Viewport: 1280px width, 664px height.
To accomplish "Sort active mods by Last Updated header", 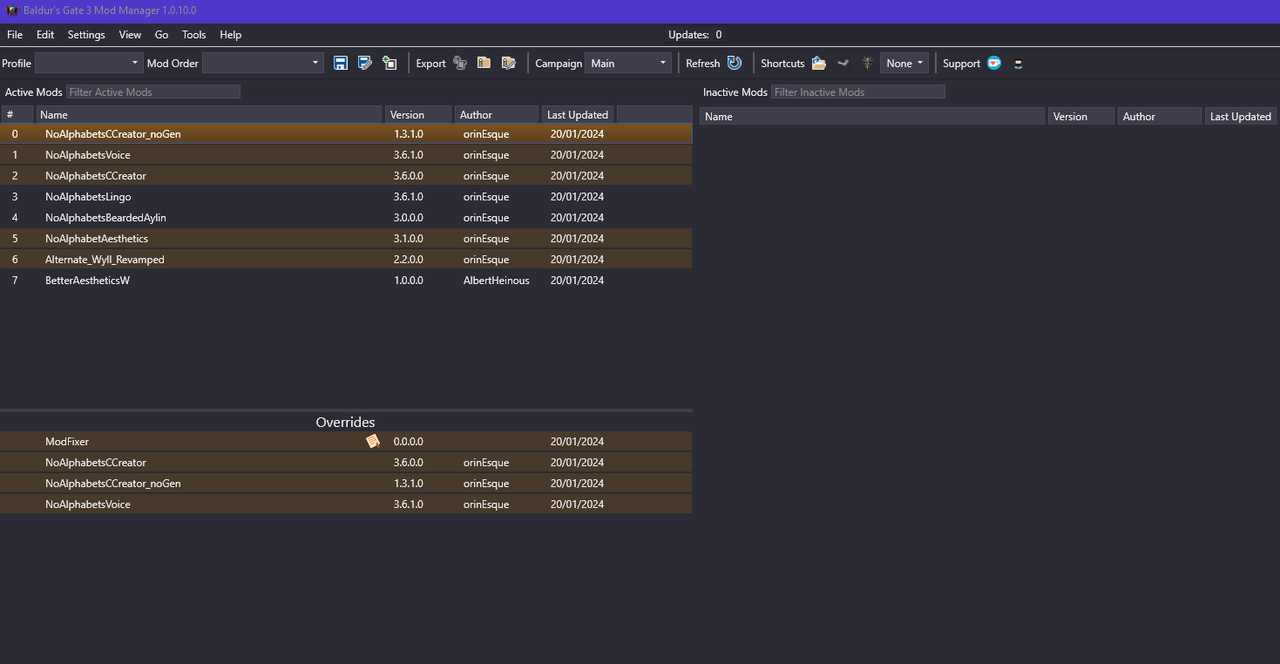I will [578, 115].
